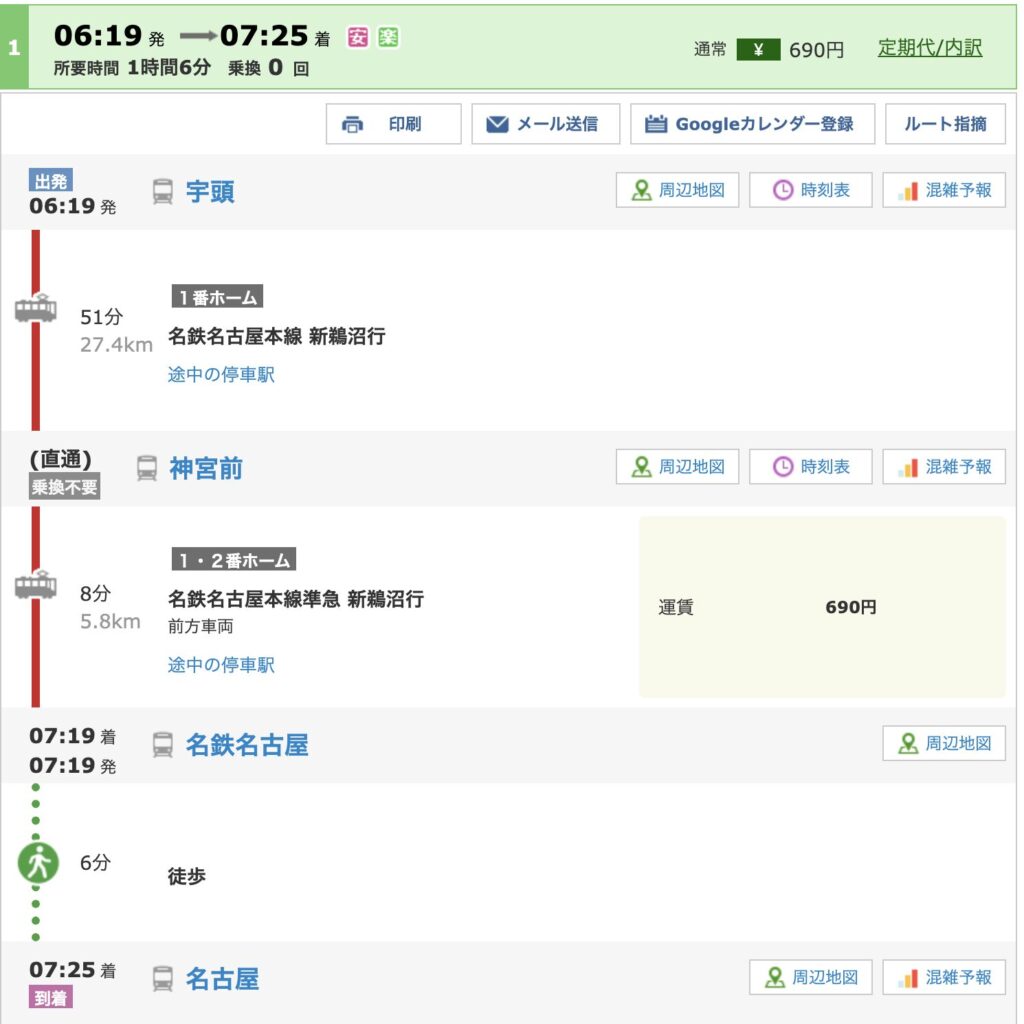The width and height of the screenshot is (1024, 1024).
Task: Click the green 楽 badge in header
Action: tap(387, 38)
